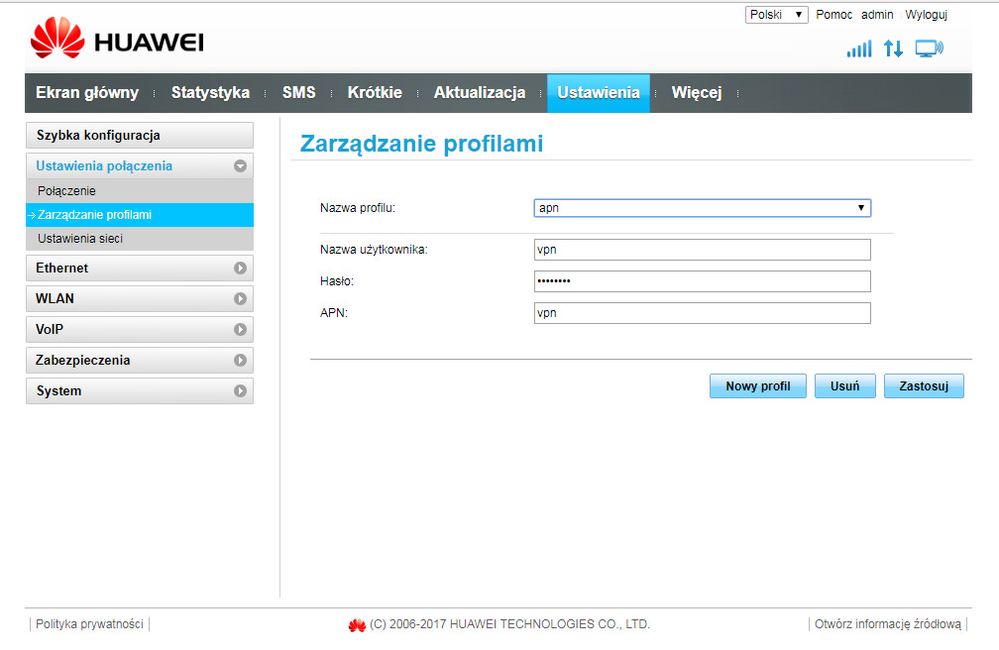
Task: Open the Polski language selector
Action: [x=776, y=15]
